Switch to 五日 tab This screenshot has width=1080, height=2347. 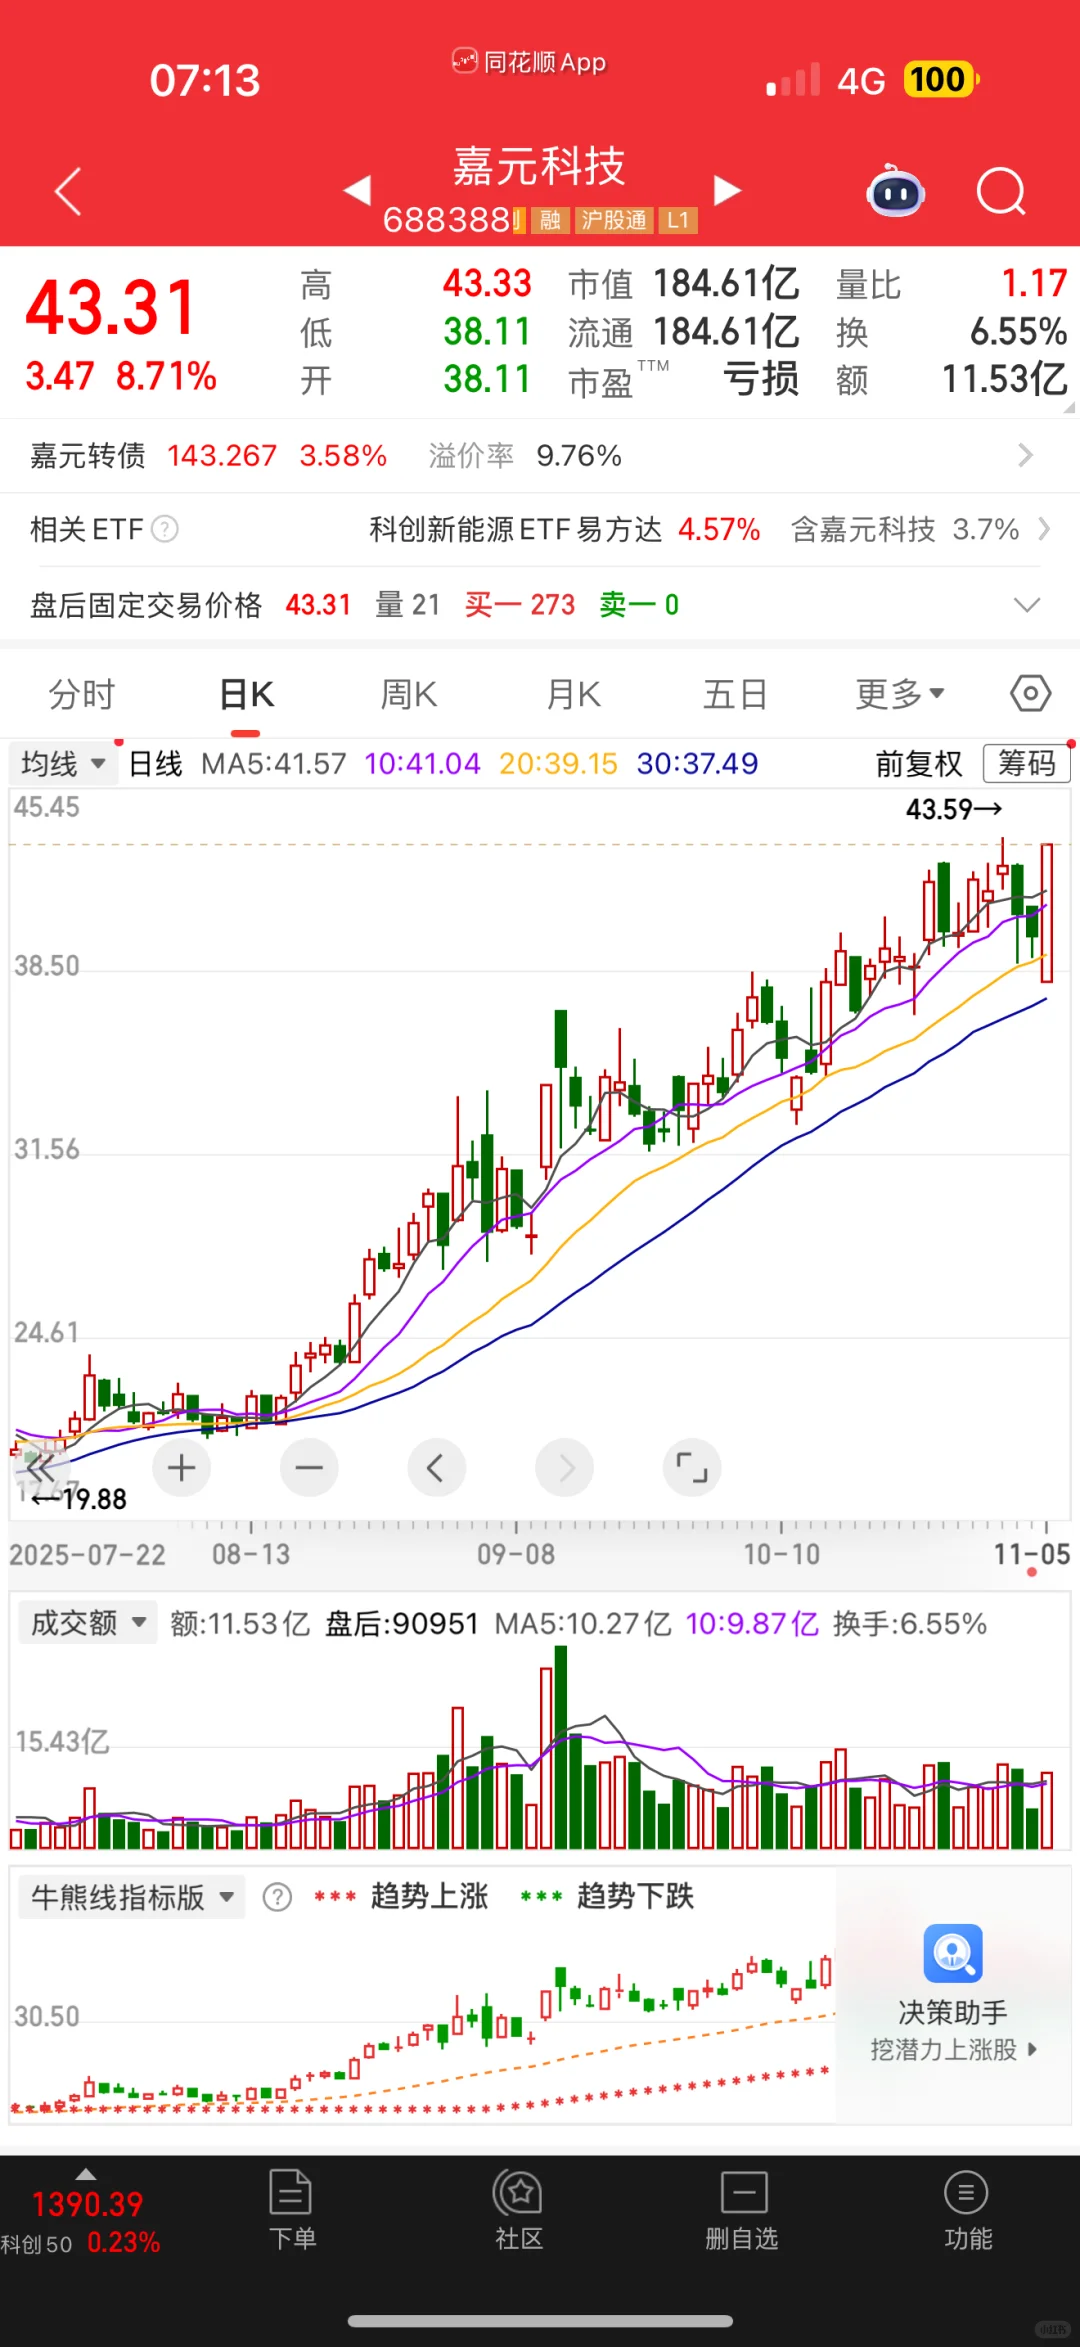tap(735, 693)
